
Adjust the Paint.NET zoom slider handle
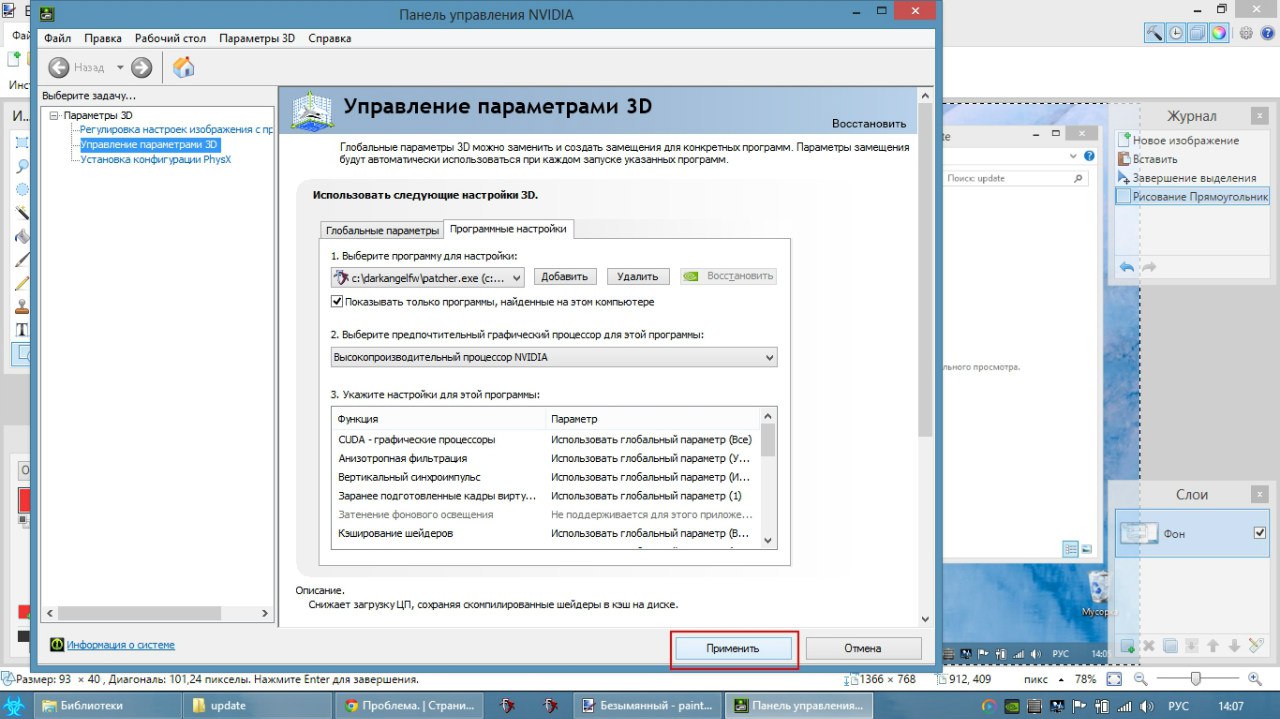(x=1194, y=679)
